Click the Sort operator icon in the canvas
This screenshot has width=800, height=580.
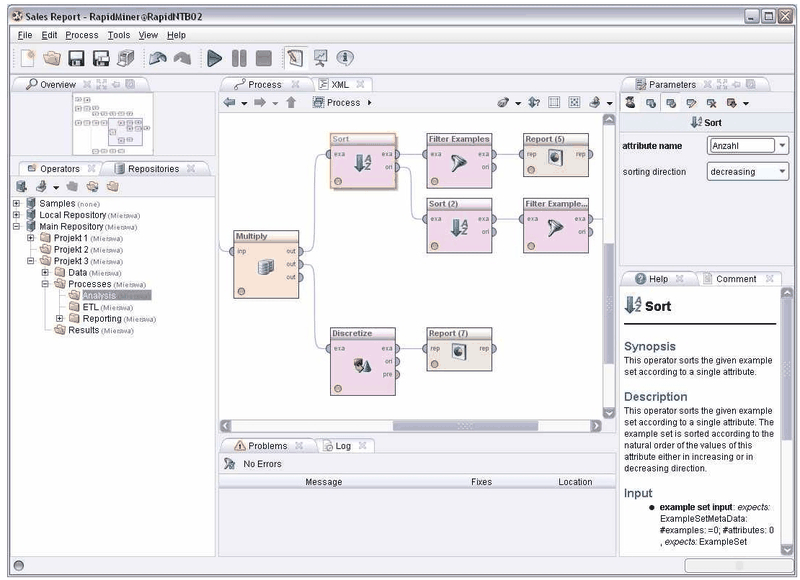[x=363, y=163]
